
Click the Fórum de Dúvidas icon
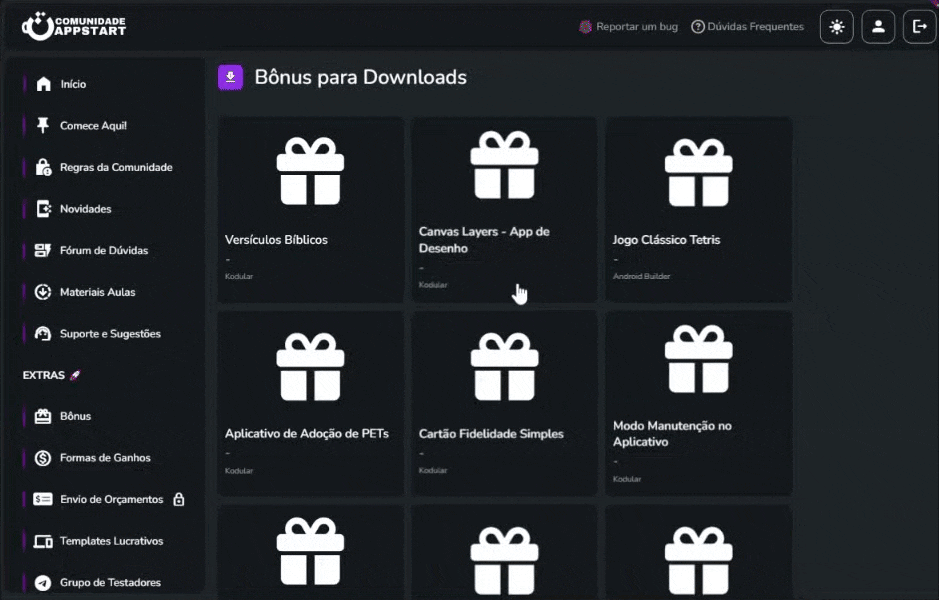point(43,251)
